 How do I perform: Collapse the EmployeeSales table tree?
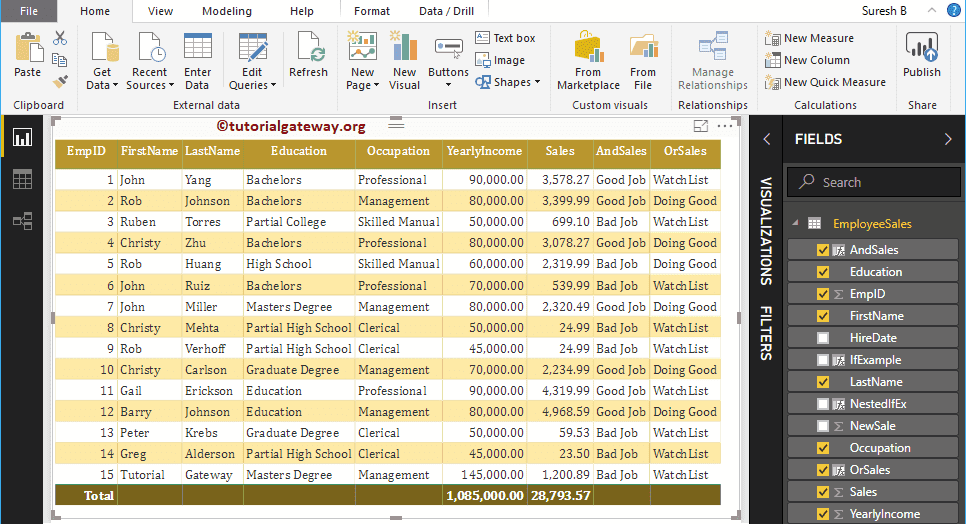[x=793, y=224]
